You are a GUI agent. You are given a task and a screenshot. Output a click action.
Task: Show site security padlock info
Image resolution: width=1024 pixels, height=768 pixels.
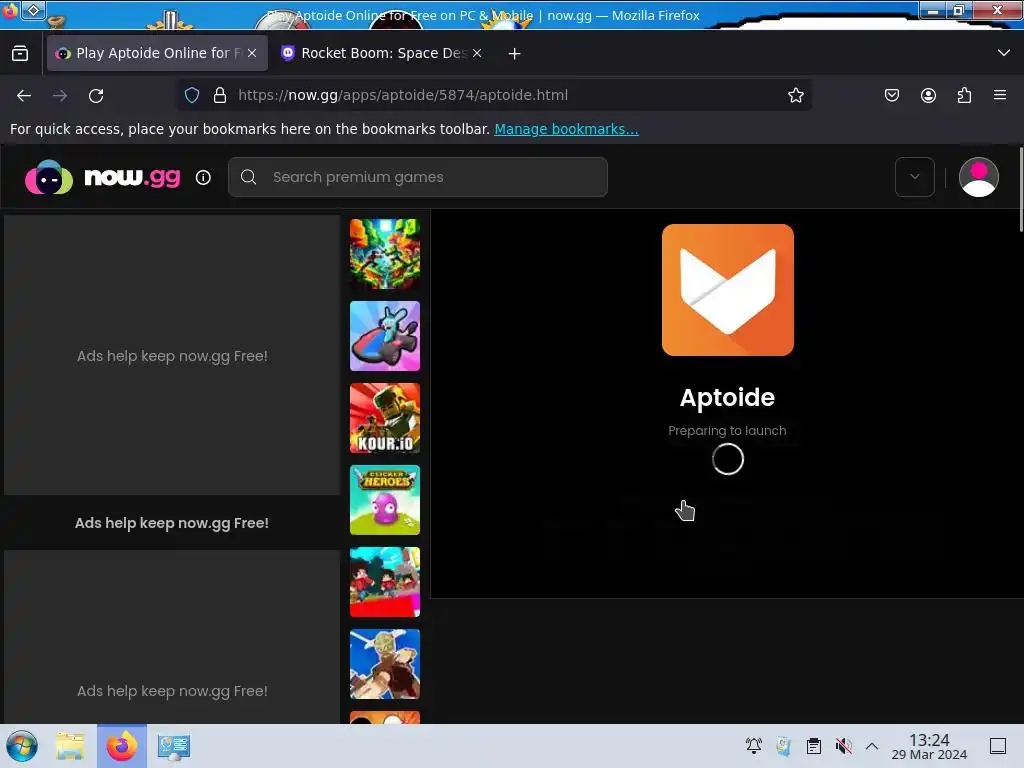pyautogui.click(x=220, y=95)
